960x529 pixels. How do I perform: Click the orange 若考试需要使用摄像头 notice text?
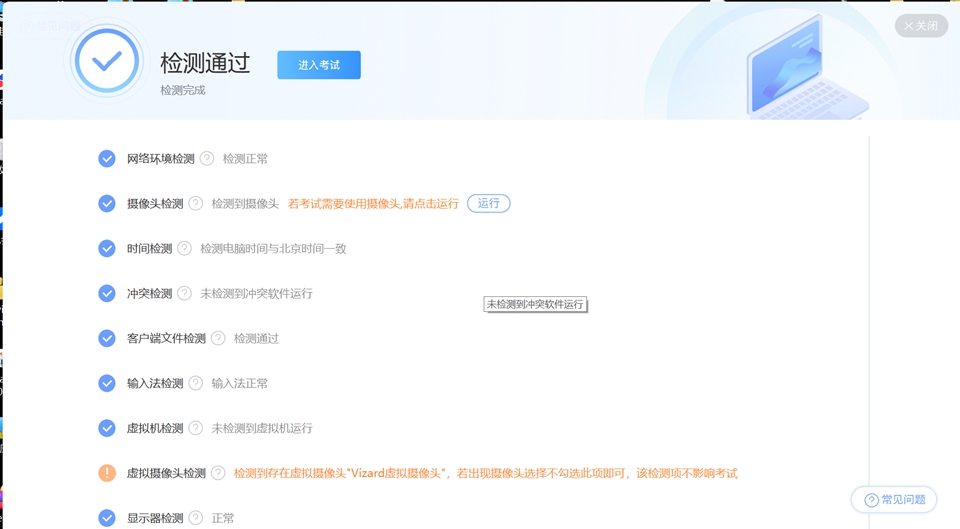pyautogui.click(x=373, y=203)
